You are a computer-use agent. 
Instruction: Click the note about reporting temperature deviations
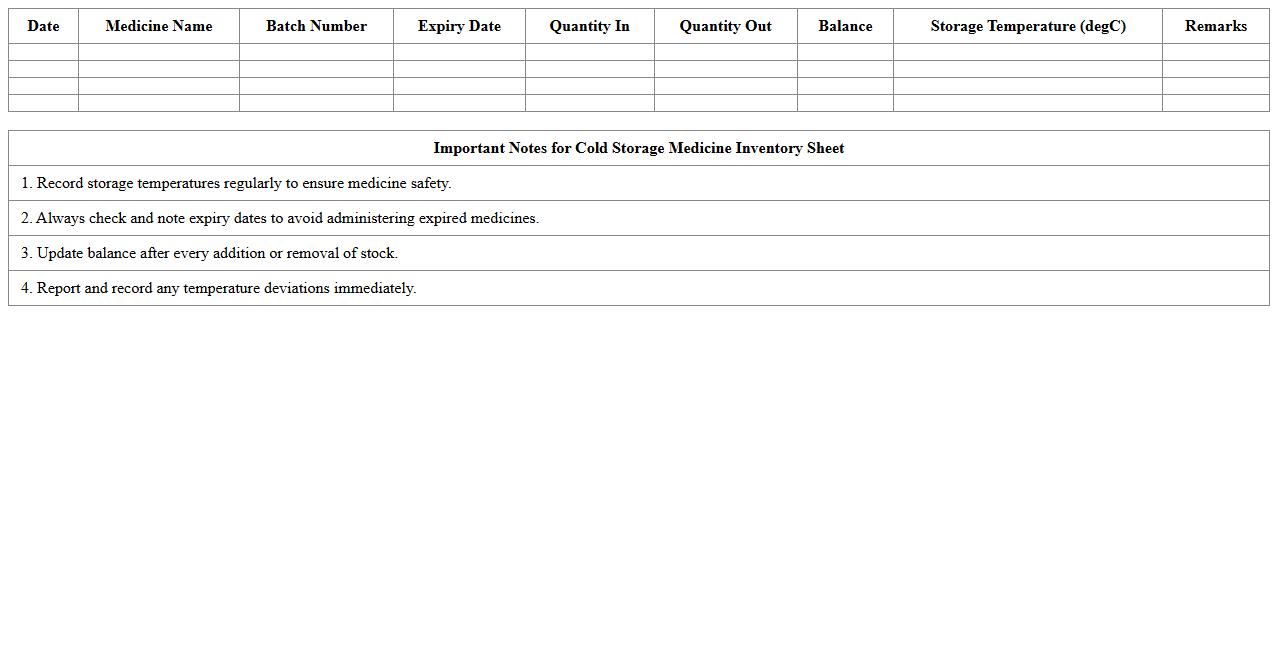click(x=218, y=288)
